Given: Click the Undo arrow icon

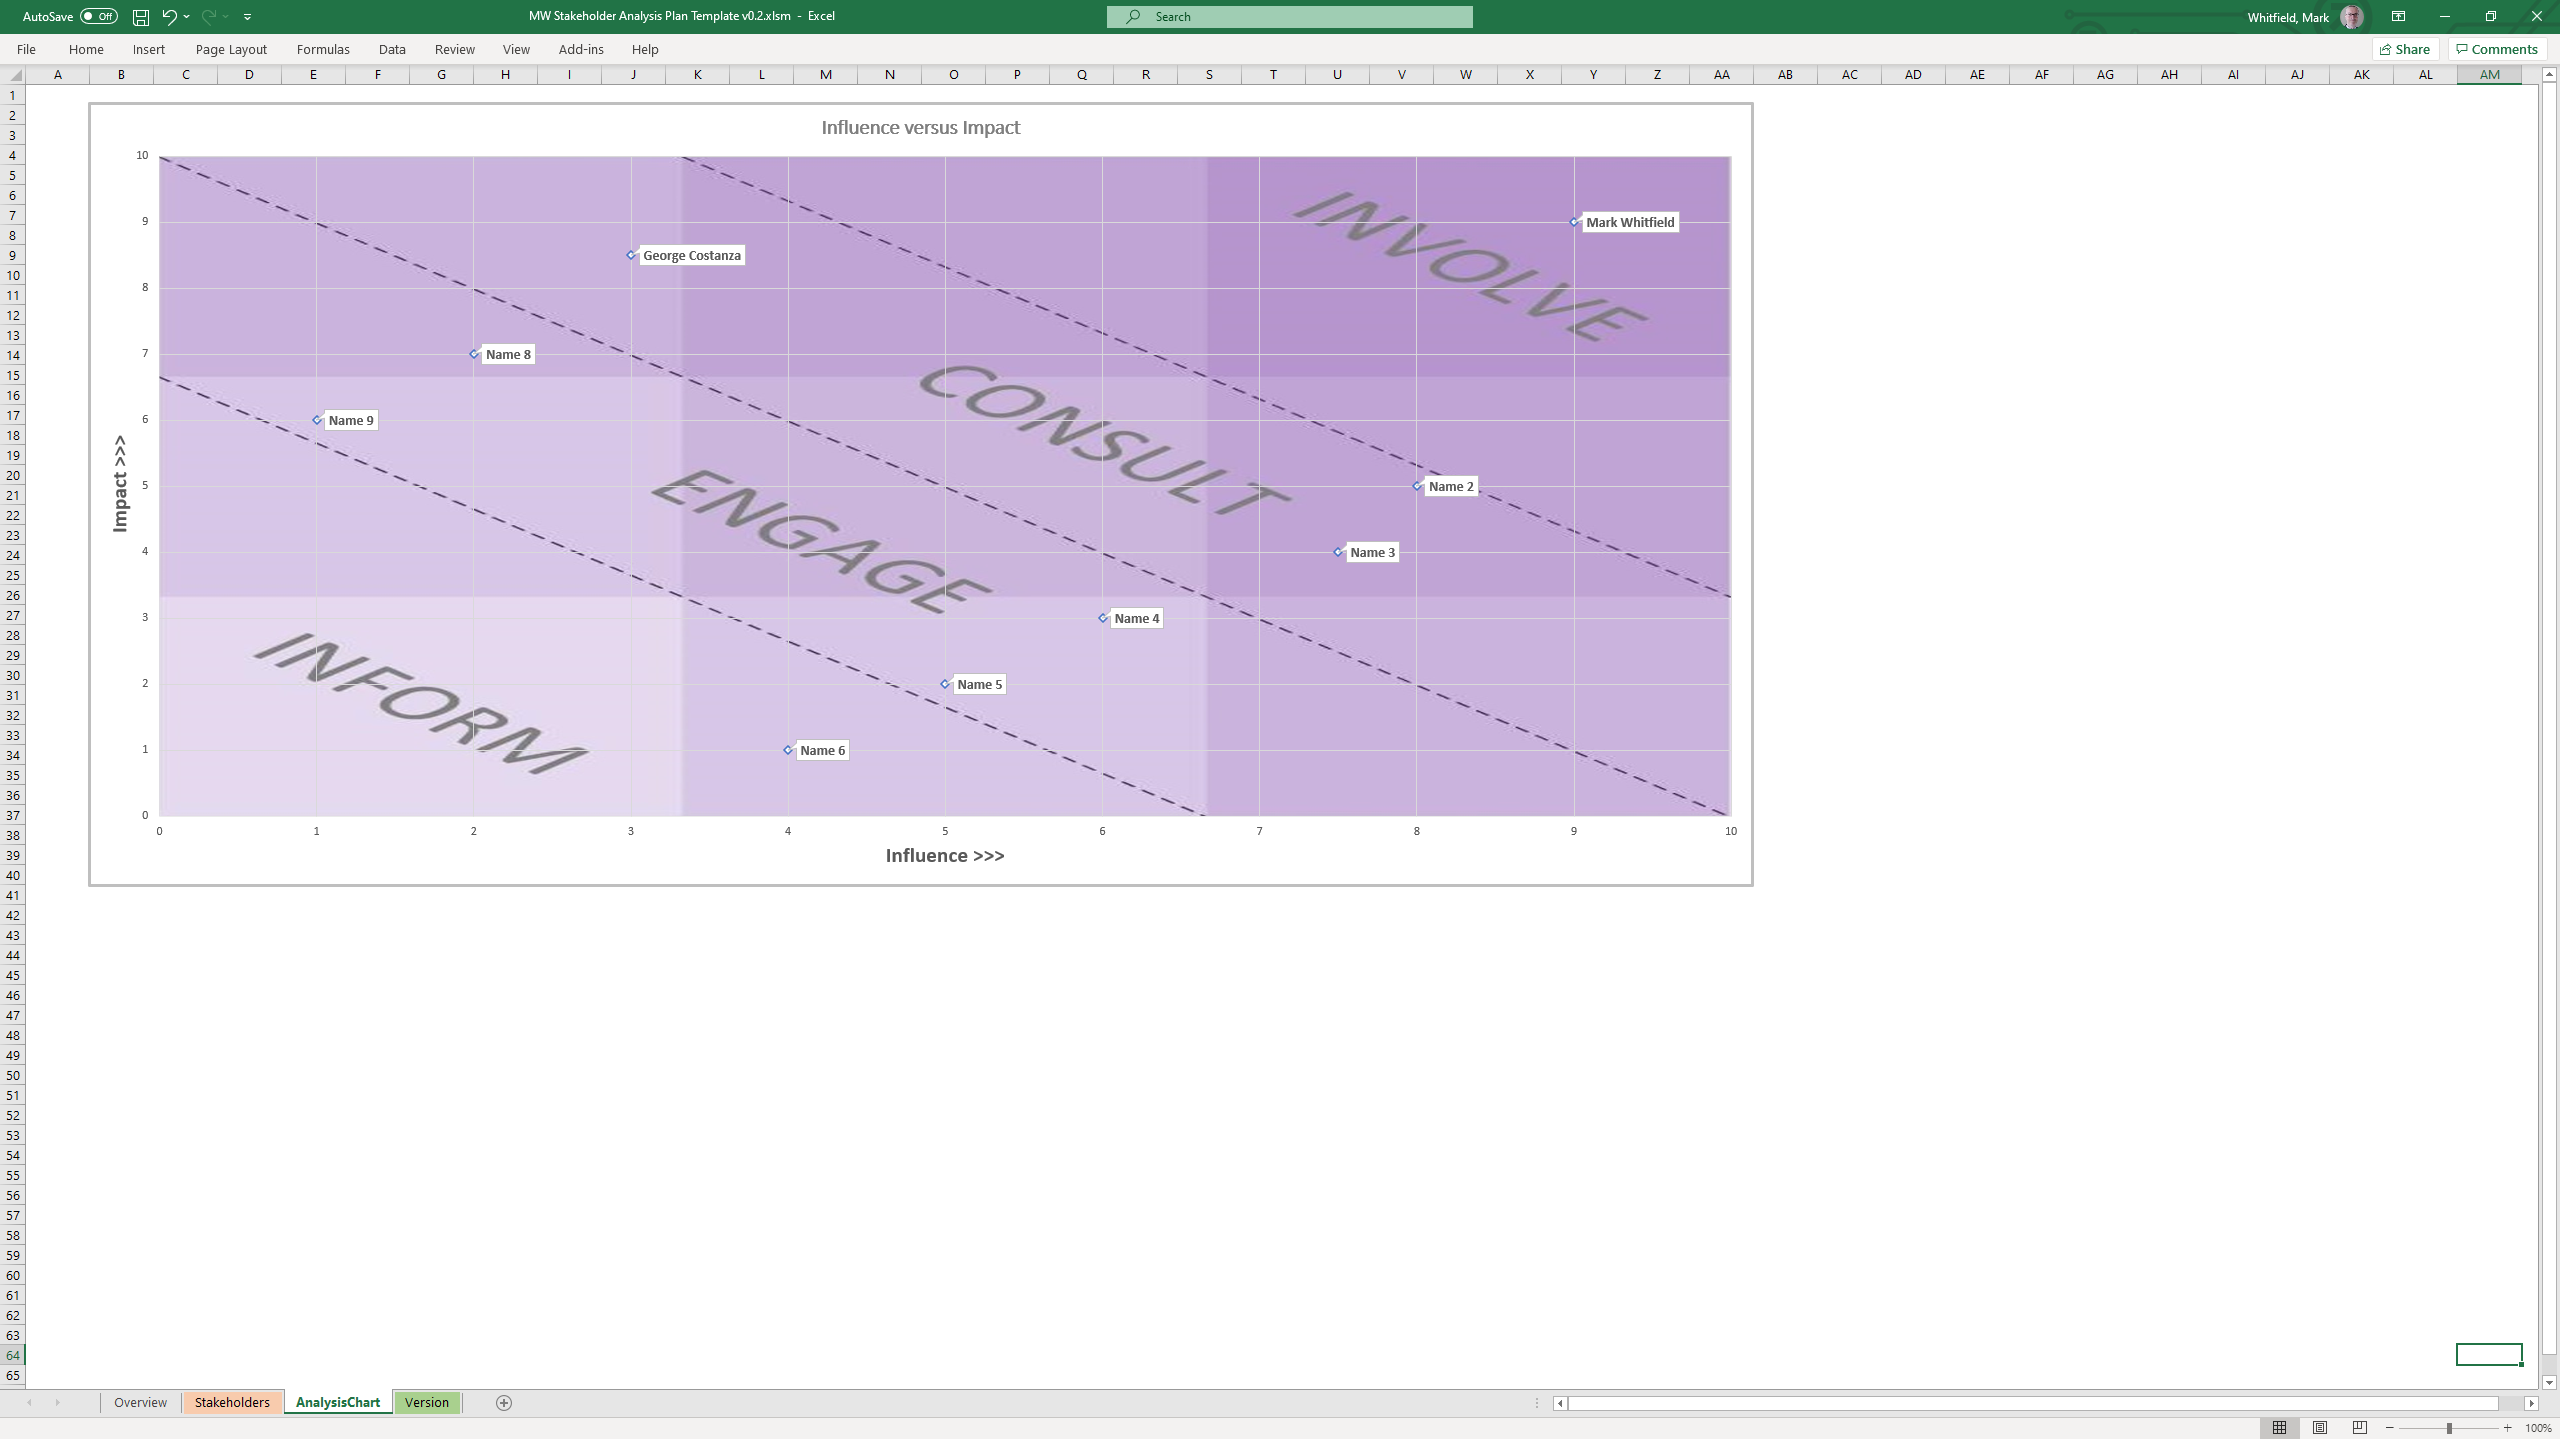Looking at the screenshot, I should point(169,17).
